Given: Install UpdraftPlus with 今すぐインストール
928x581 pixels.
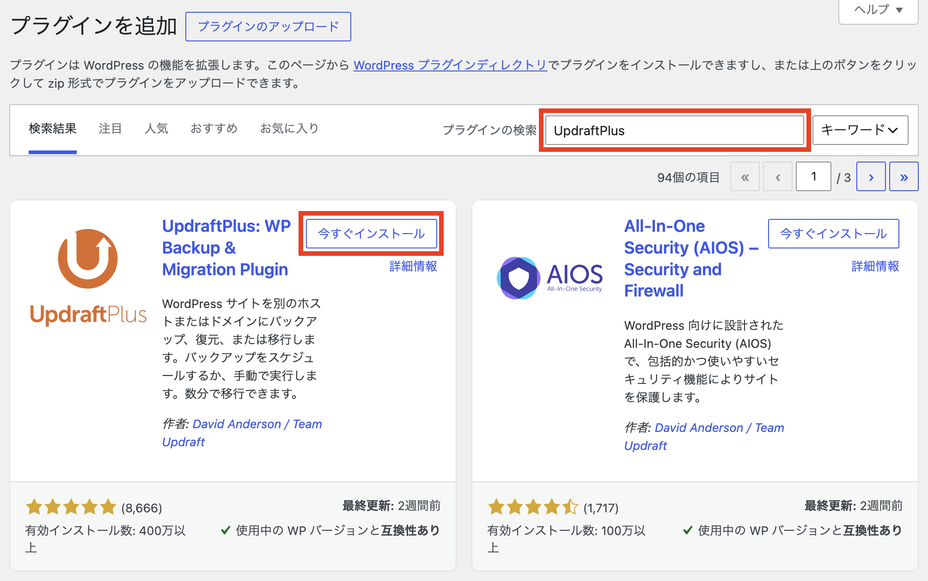Looking at the screenshot, I should (x=371, y=234).
